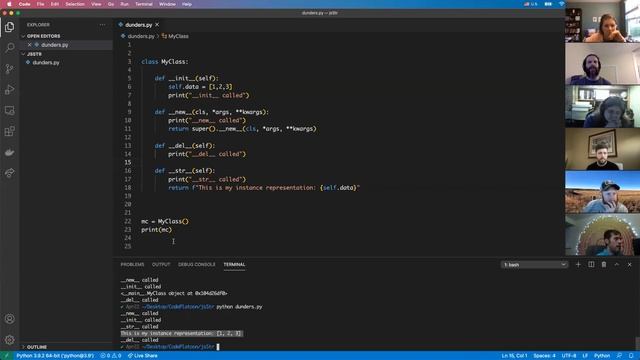Image resolution: width=640 pixels, height=360 pixels.
Task: Select the dunders.py editor tab
Action: pos(138,25)
